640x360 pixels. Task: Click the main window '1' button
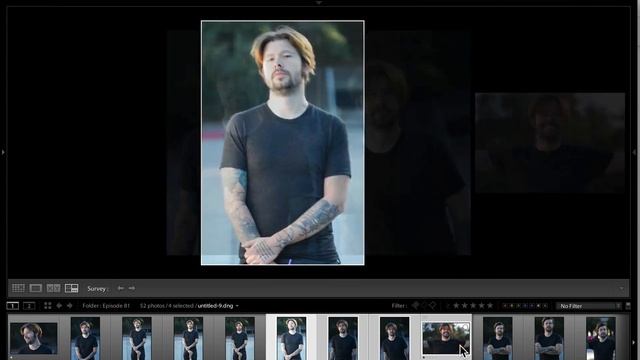point(13,306)
